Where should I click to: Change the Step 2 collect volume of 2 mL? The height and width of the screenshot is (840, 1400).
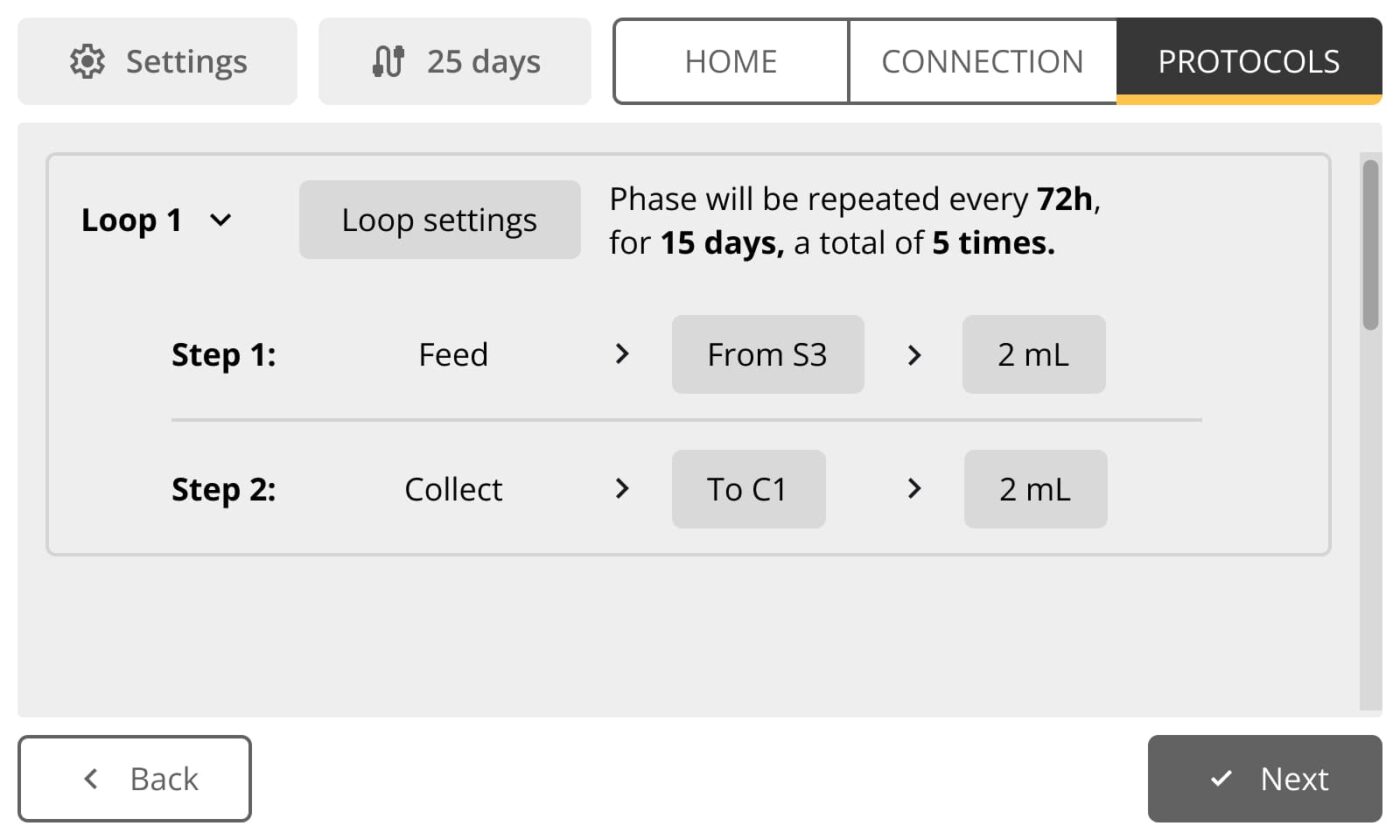point(1035,489)
